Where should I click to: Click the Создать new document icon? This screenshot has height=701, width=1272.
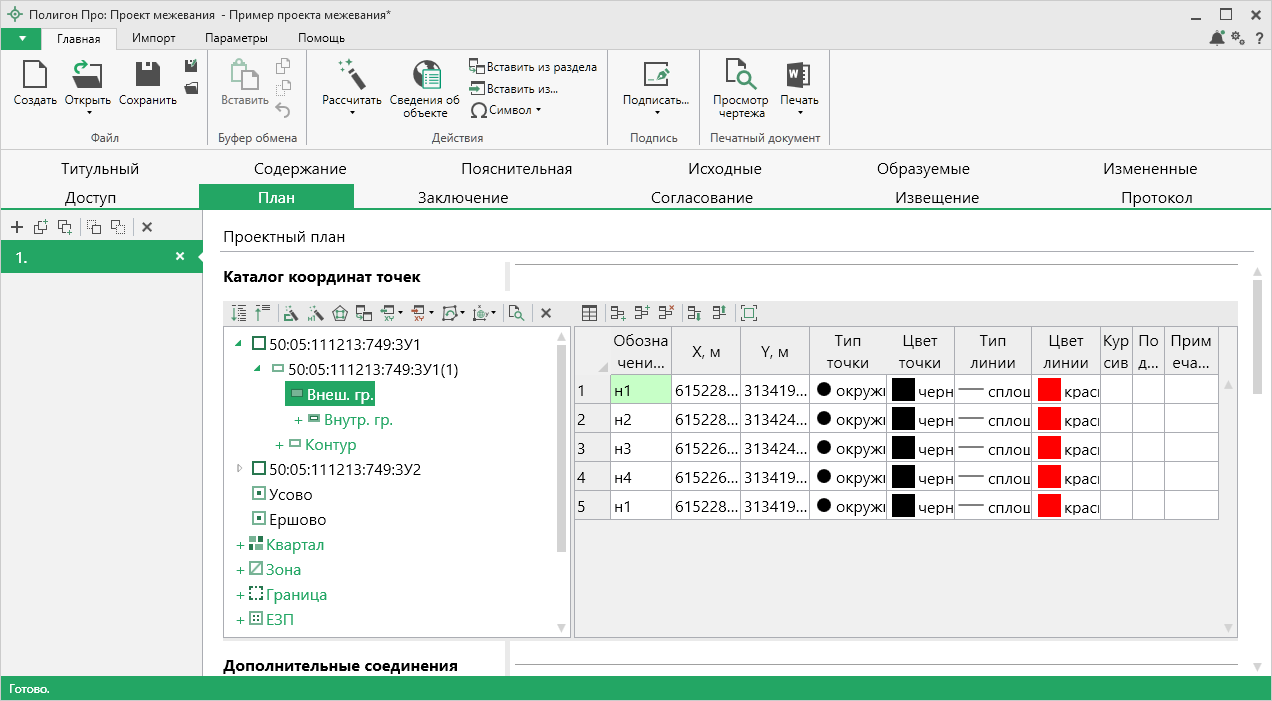(35, 75)
